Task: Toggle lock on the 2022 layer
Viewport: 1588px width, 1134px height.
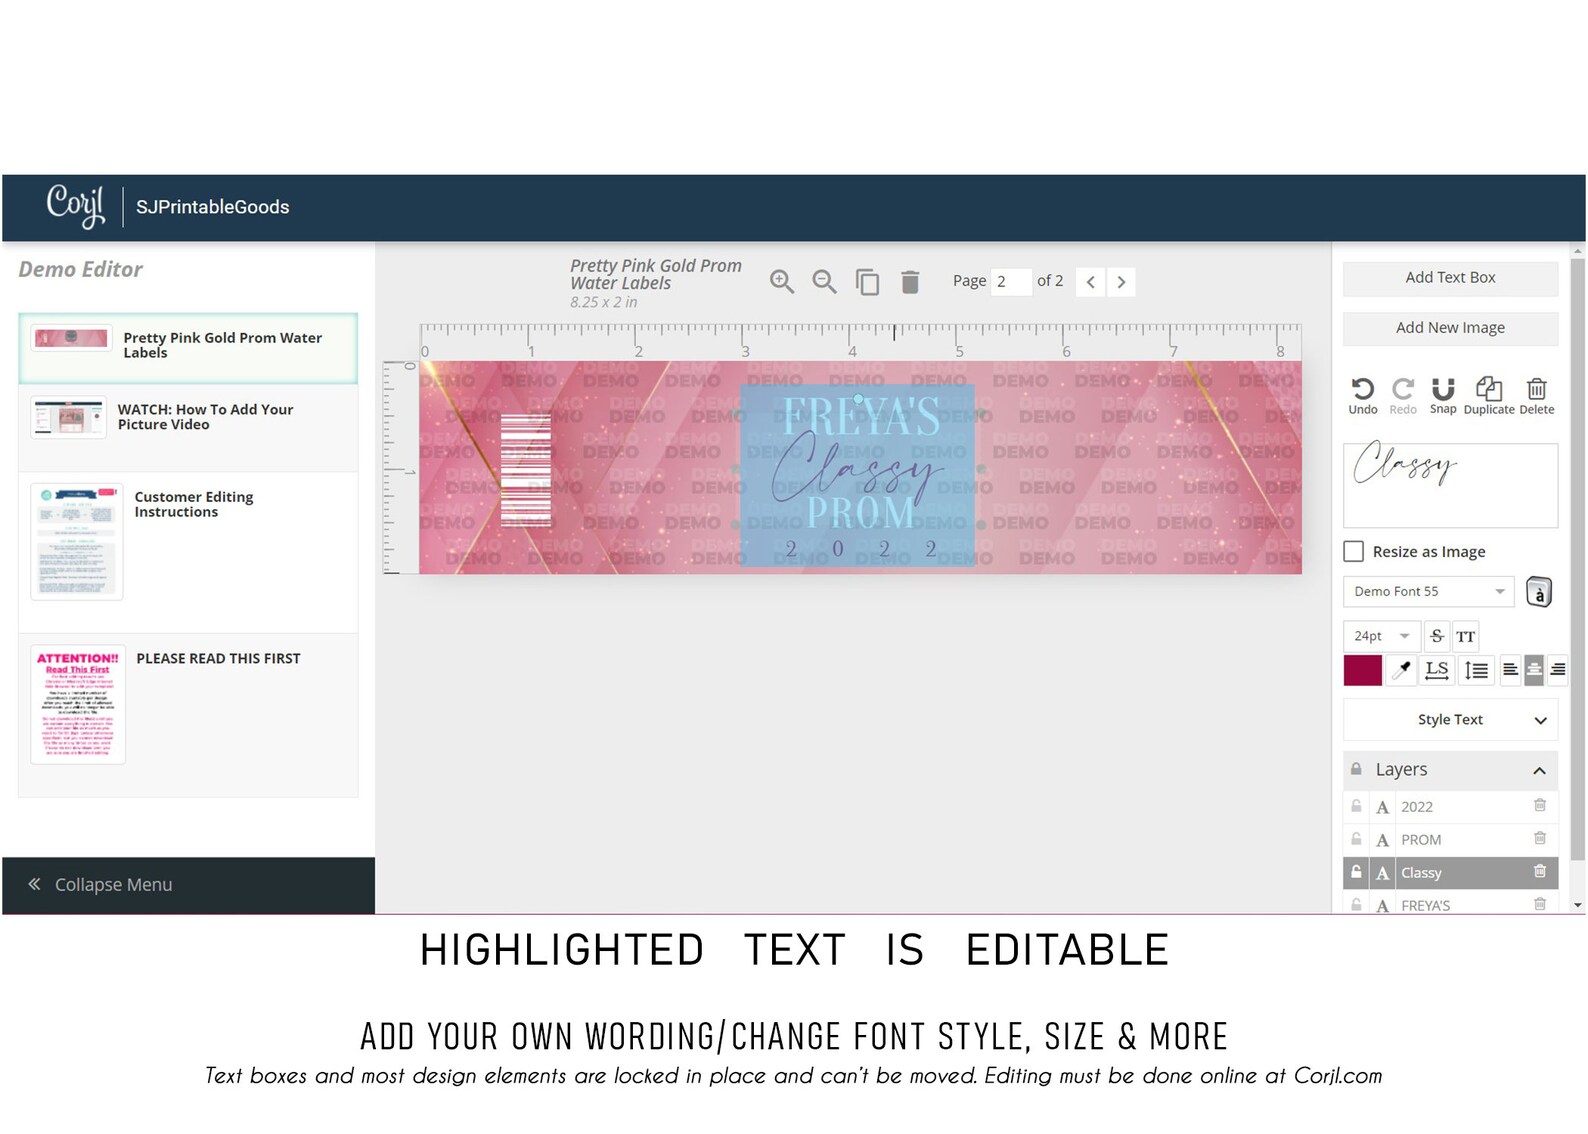Action: (x=1356, y=806)
